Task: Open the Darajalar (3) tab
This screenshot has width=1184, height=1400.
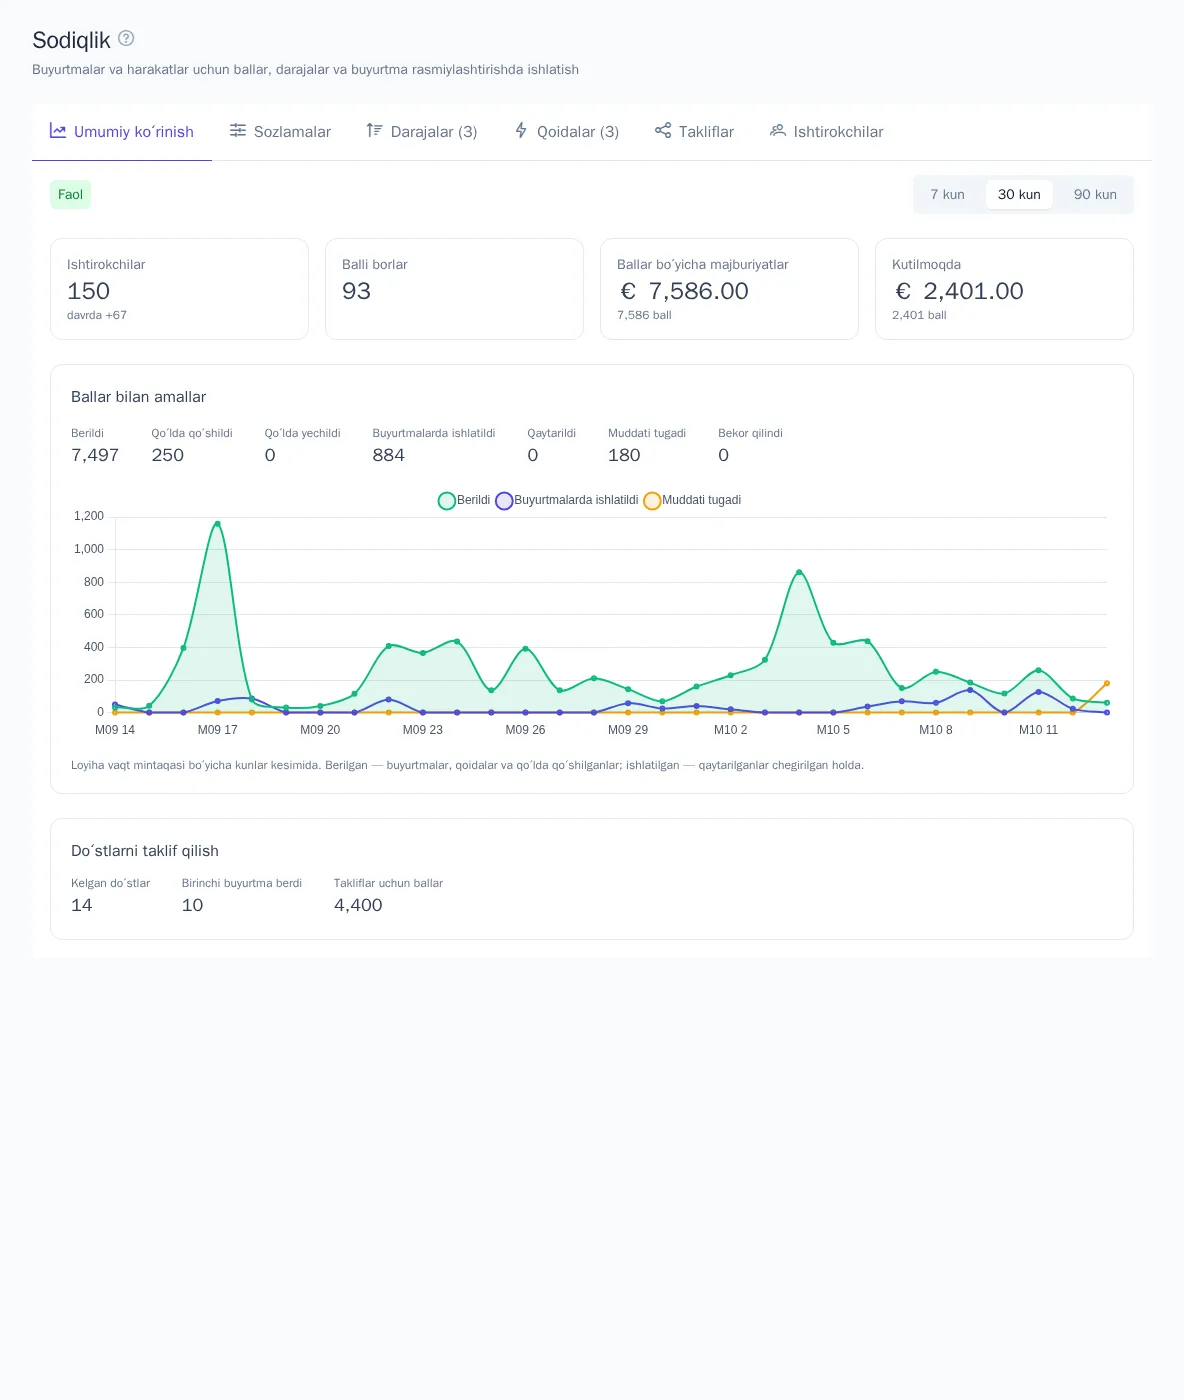Action: coord(422,132)
